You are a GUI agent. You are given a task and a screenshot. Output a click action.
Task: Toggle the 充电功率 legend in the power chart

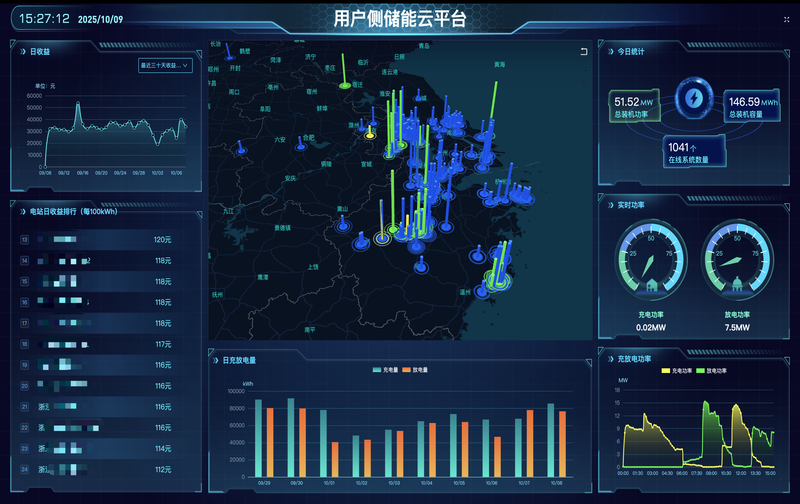pyautogui.click(x=682, y=370)
